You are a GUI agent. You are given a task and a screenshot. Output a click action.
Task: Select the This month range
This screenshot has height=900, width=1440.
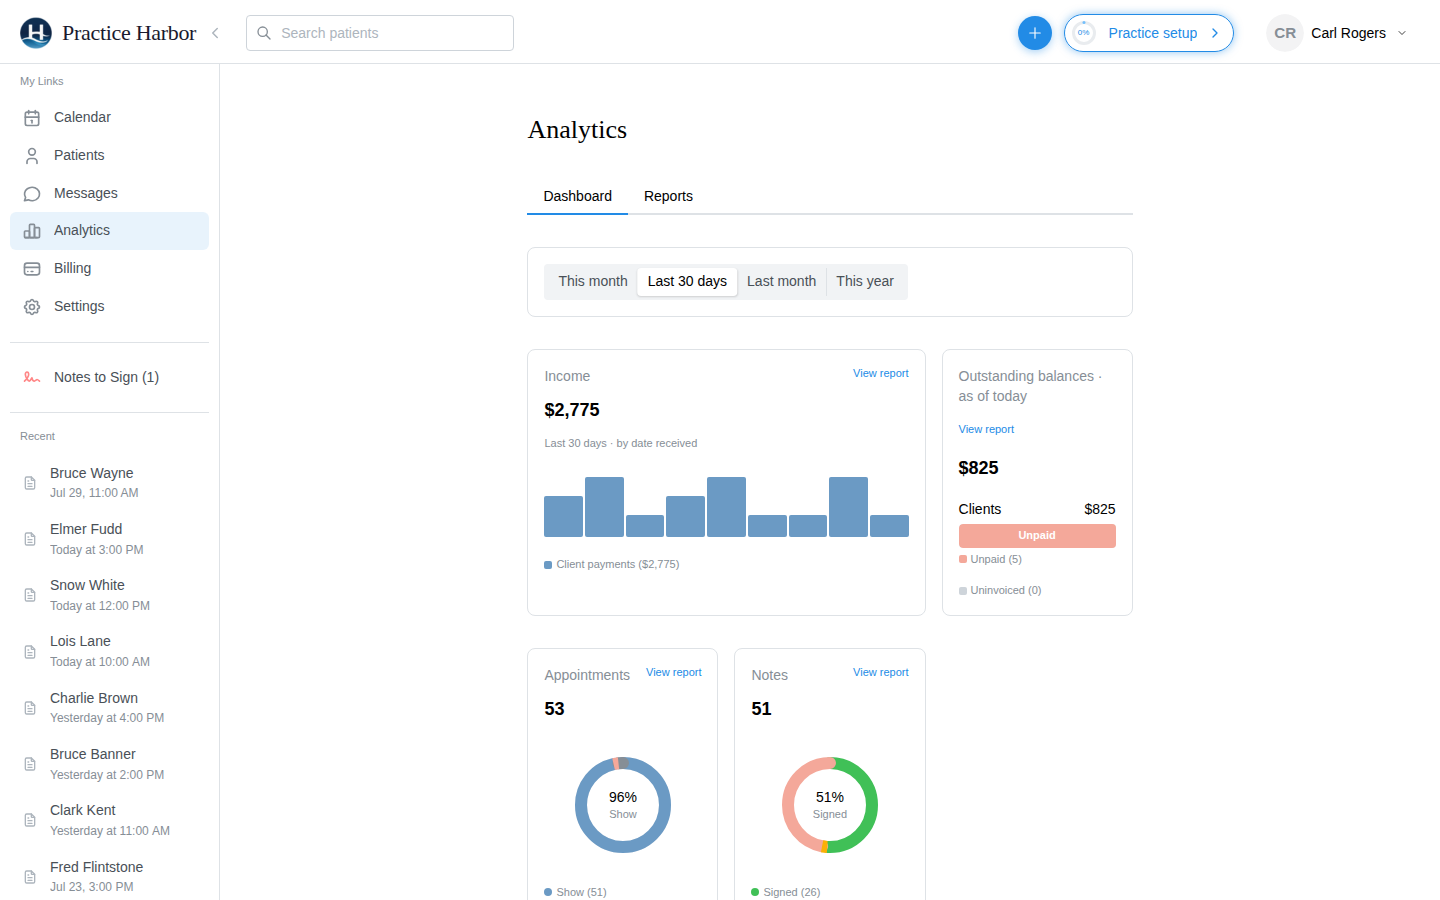[x=593, y=281]
